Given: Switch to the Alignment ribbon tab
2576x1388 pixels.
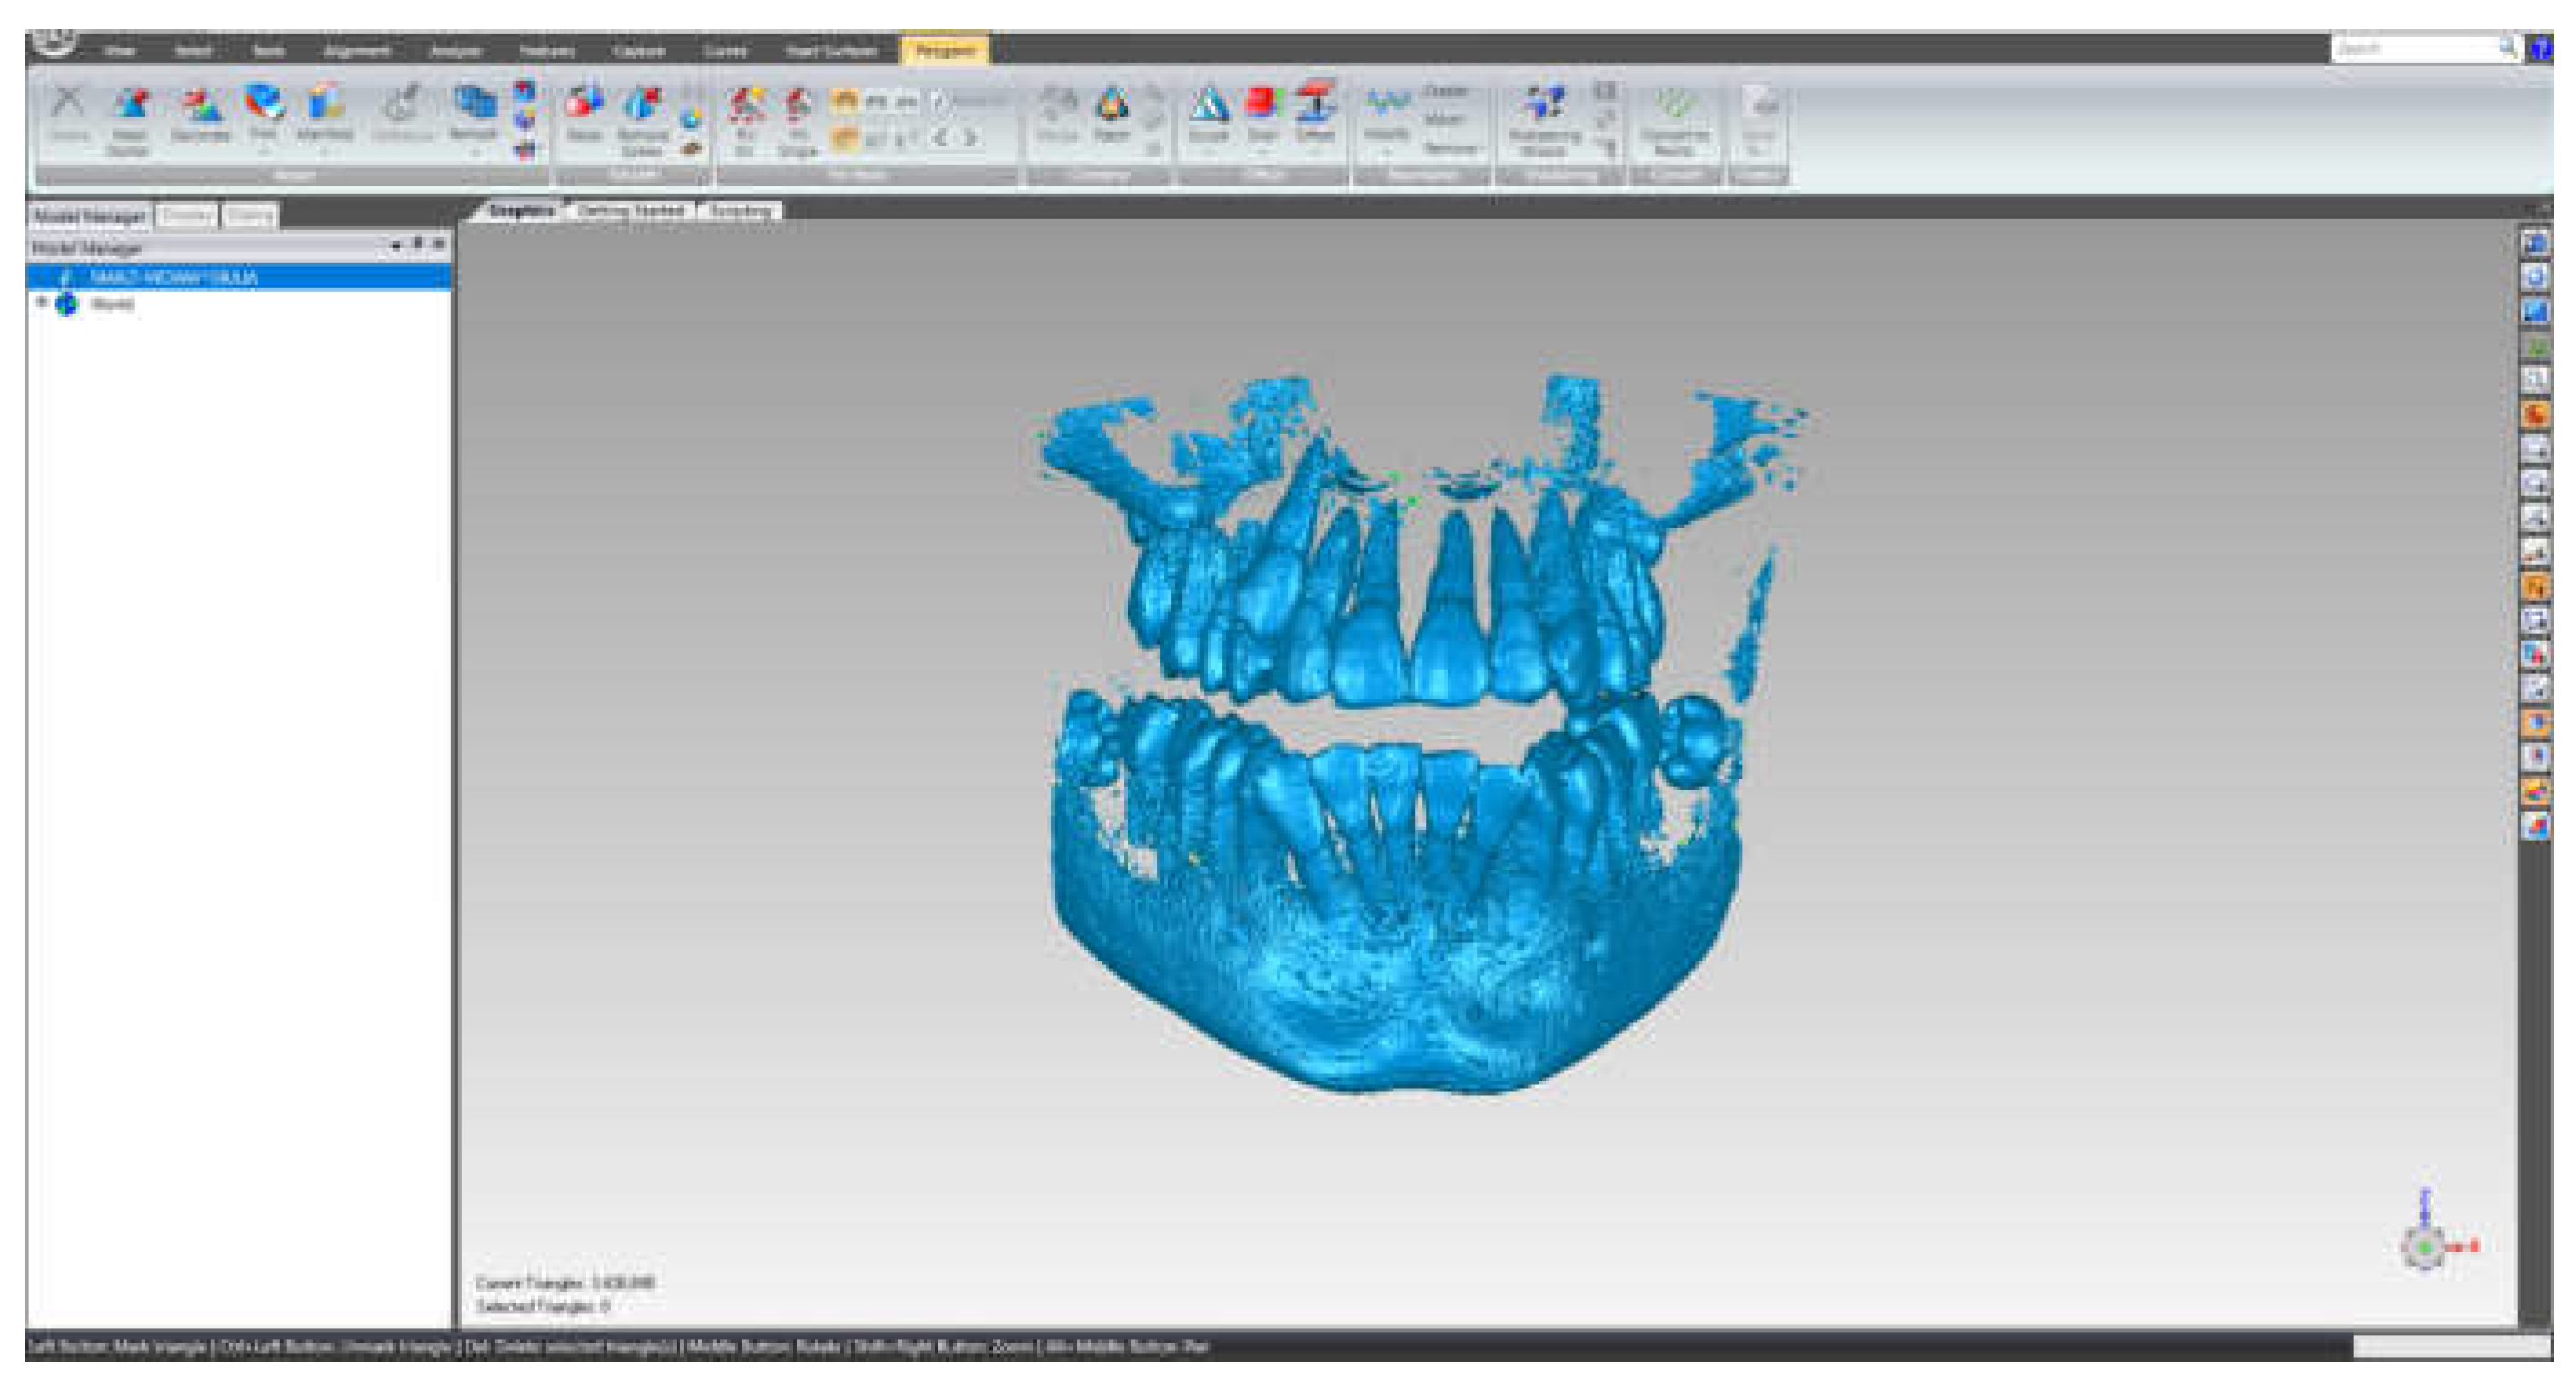Looking at the screenshot, I should coord(356,50).
